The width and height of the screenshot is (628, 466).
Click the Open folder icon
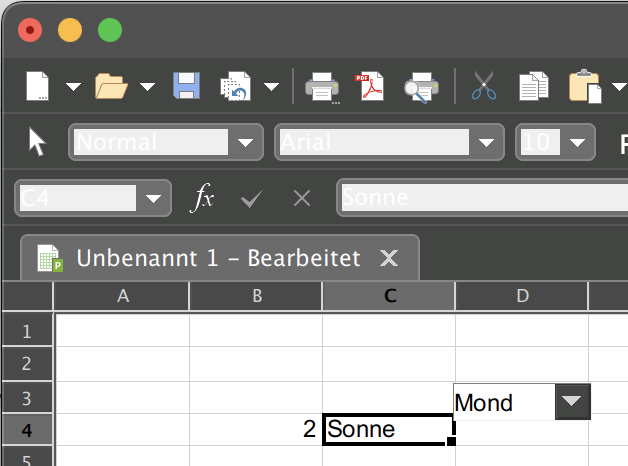click(x=111, y=87)
